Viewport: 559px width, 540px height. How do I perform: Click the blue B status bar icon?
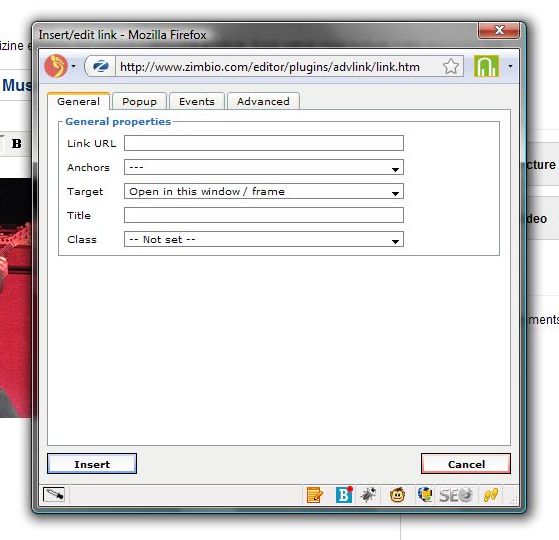(x=344, y=495)
